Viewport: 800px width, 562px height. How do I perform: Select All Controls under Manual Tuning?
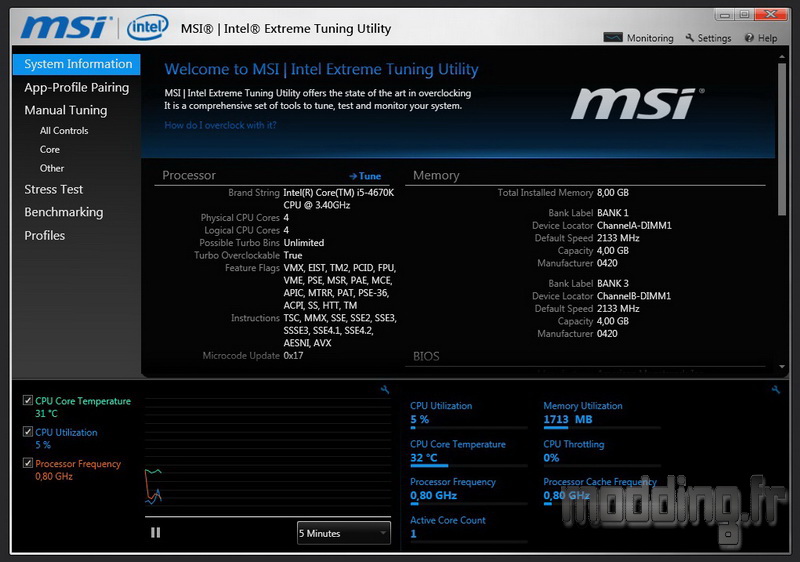[x=64, y=131]
